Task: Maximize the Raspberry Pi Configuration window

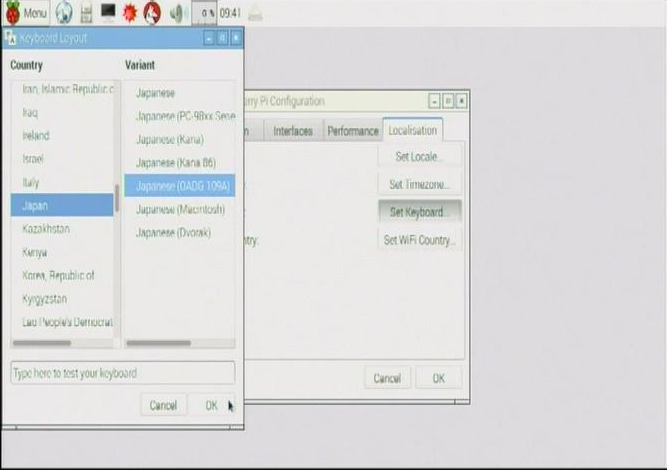Action: coord(448,101)
